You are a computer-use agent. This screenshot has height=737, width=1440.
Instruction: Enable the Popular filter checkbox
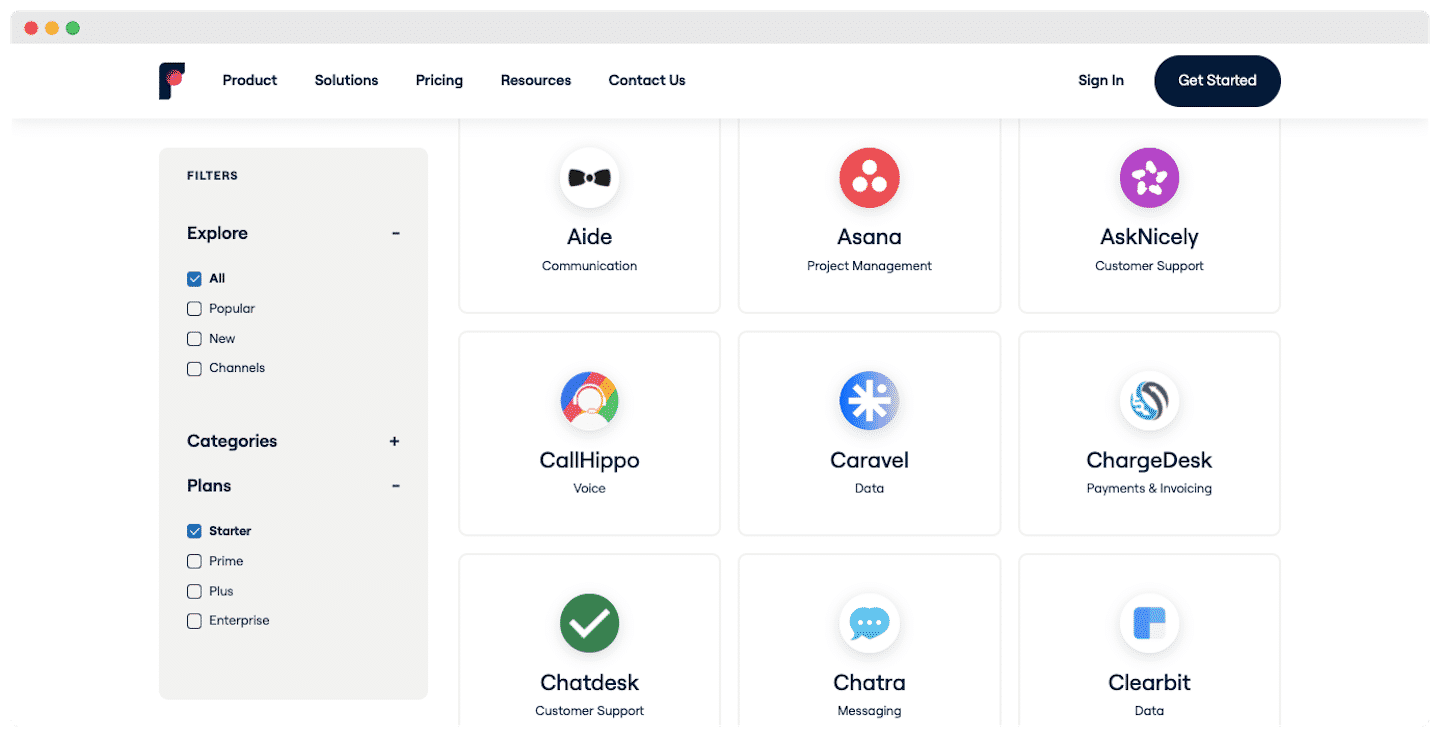(x=194, y=309)
